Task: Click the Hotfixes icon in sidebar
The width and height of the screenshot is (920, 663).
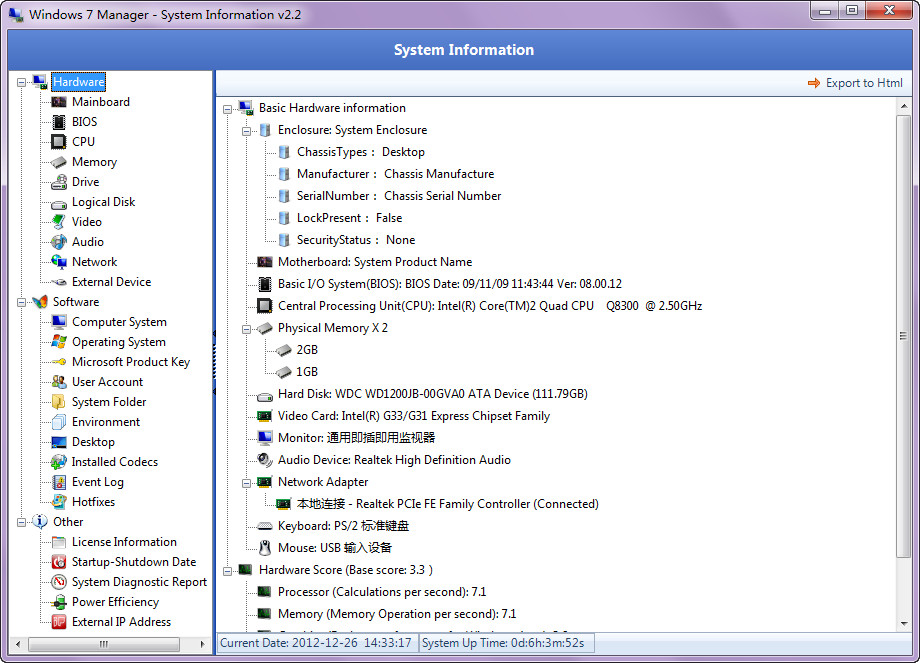Action: pos(59,502)
